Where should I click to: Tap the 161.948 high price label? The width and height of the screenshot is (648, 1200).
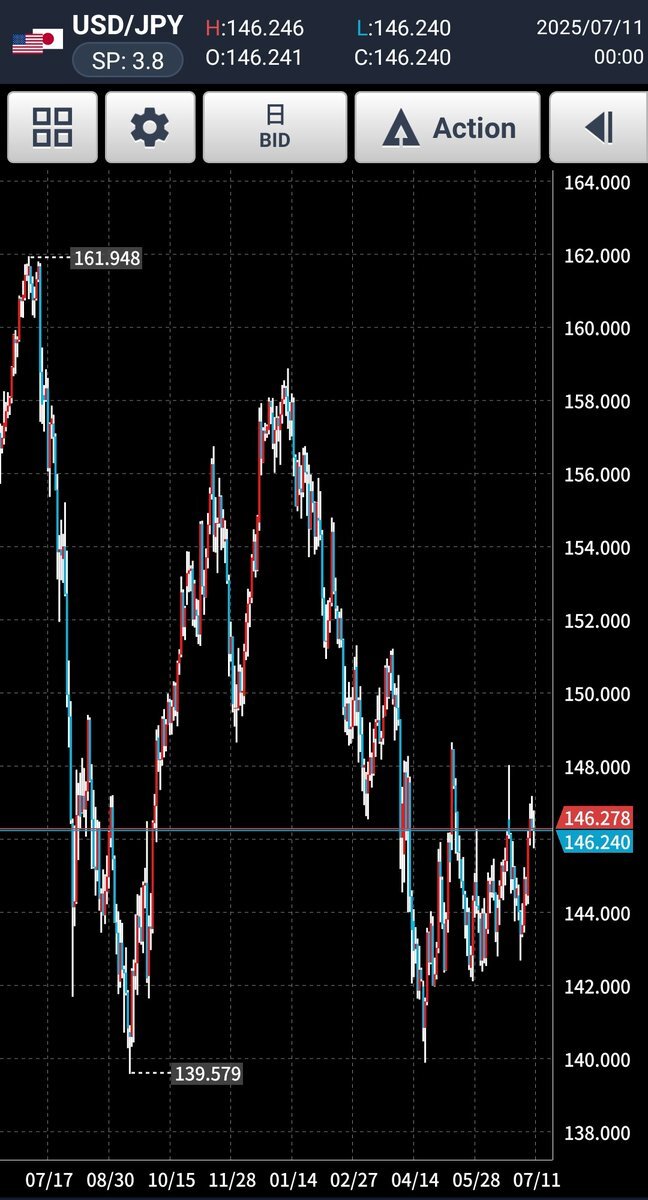point(107,258)
